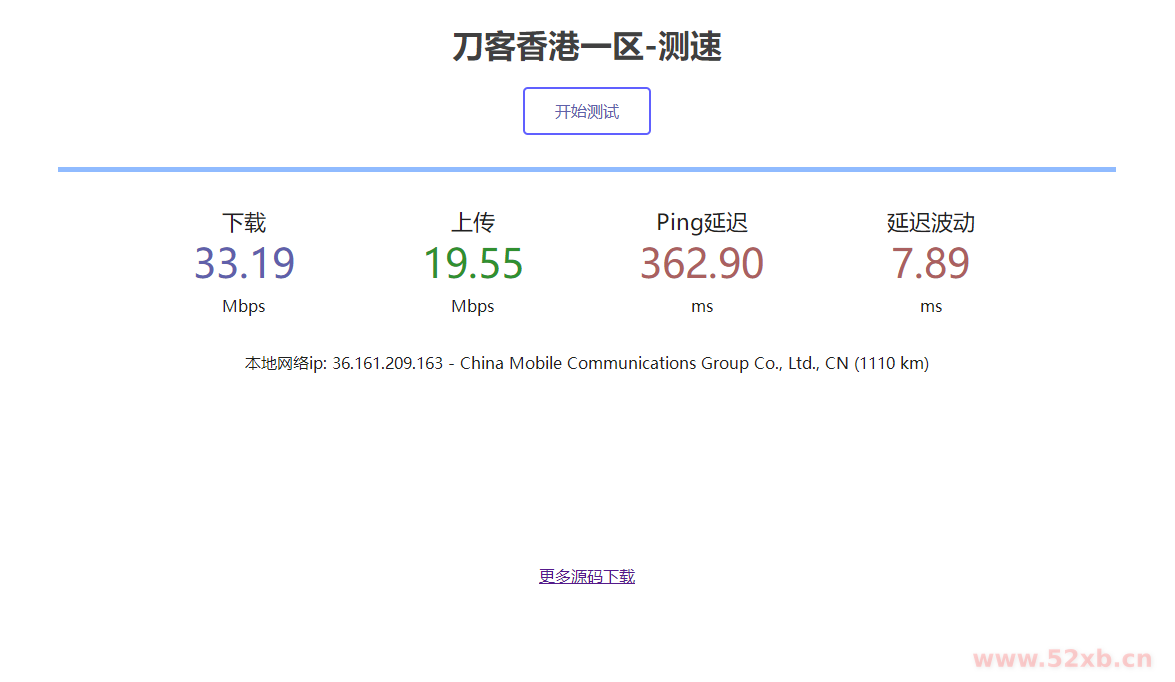Open the 更多源码下载 link

pyautogui.click(x=586, y=576)
